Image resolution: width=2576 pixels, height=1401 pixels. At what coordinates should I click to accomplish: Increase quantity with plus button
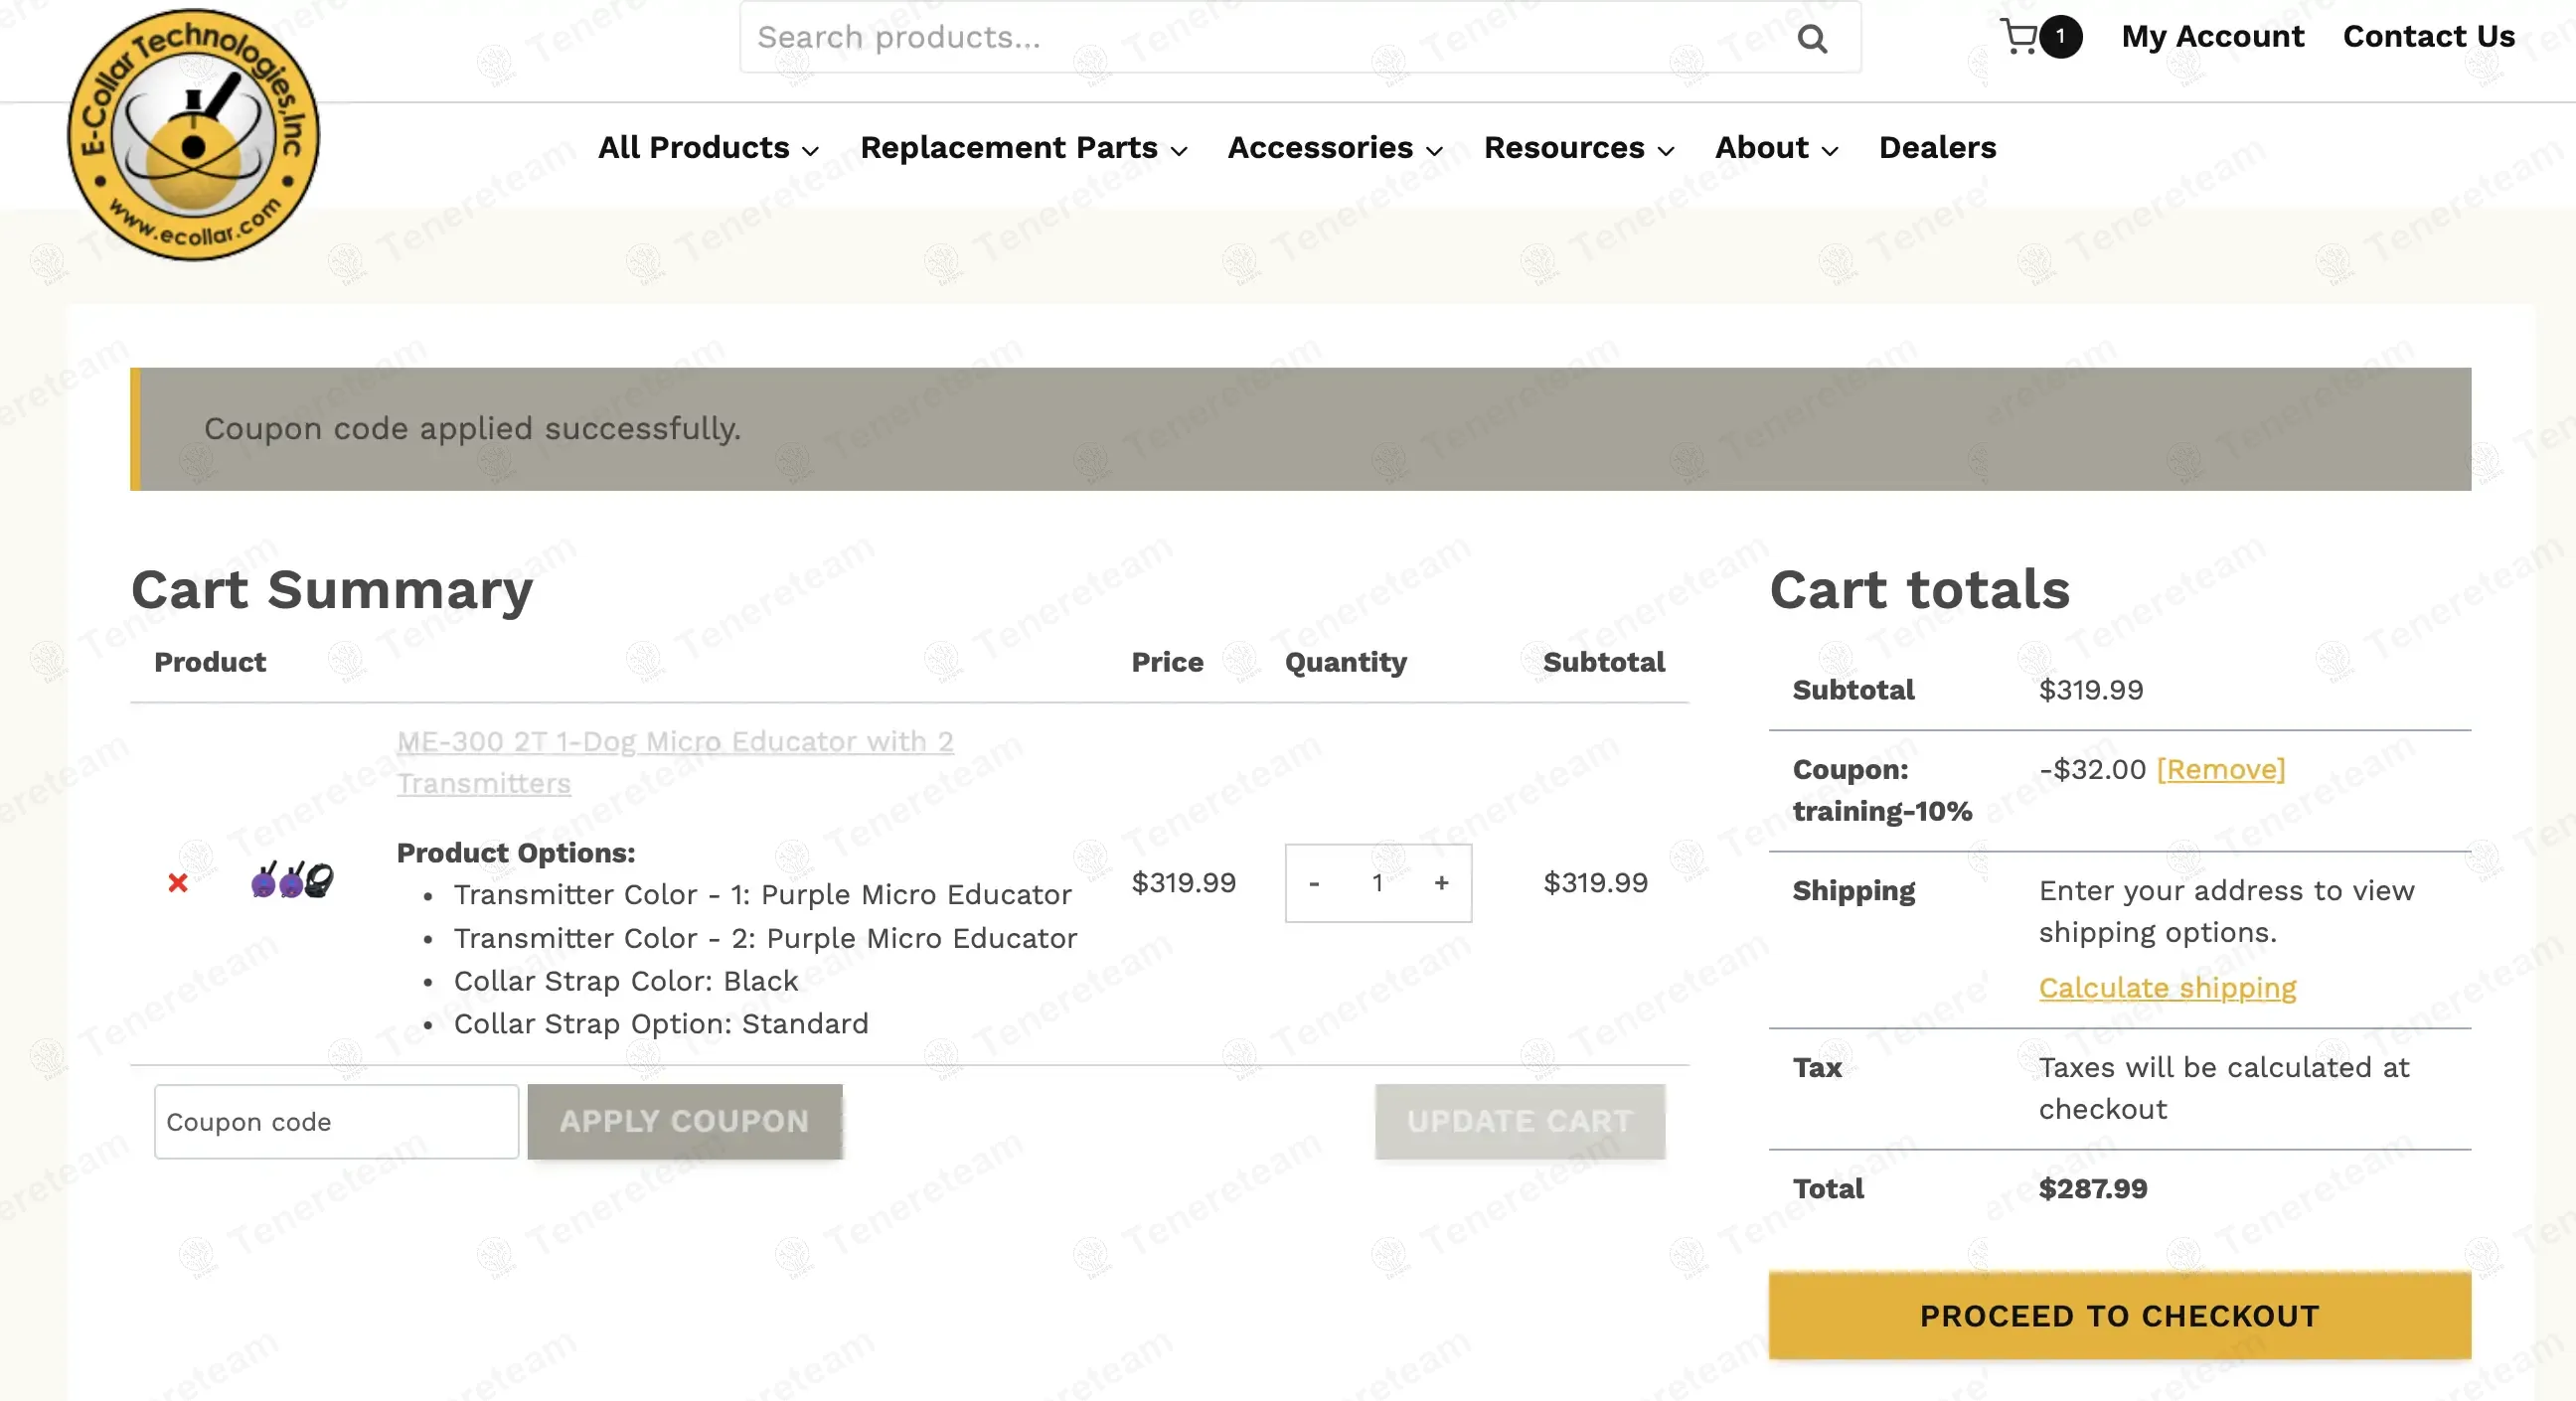(1441, 883)
